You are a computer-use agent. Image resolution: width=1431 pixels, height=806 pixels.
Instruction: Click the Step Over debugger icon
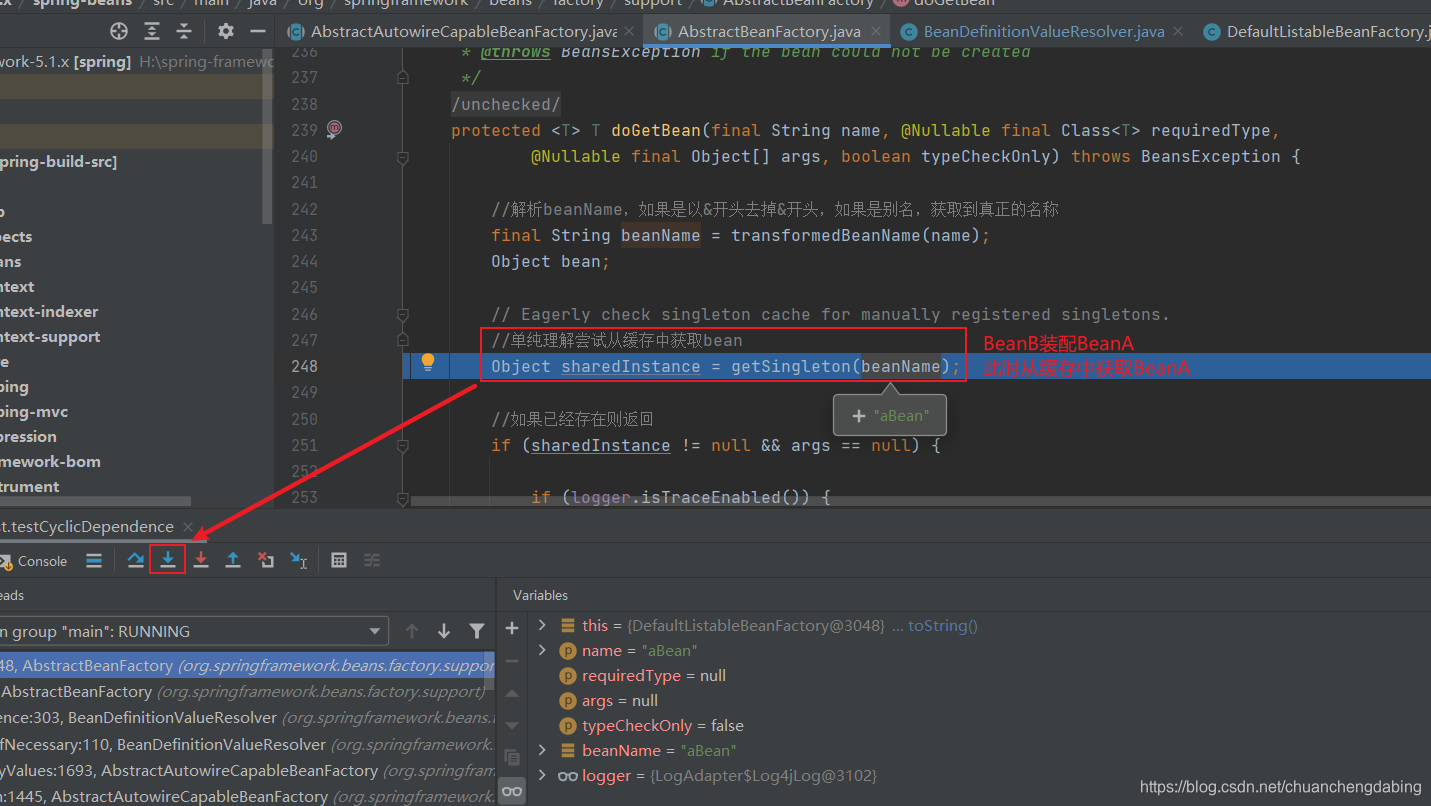tap(136, 560)
